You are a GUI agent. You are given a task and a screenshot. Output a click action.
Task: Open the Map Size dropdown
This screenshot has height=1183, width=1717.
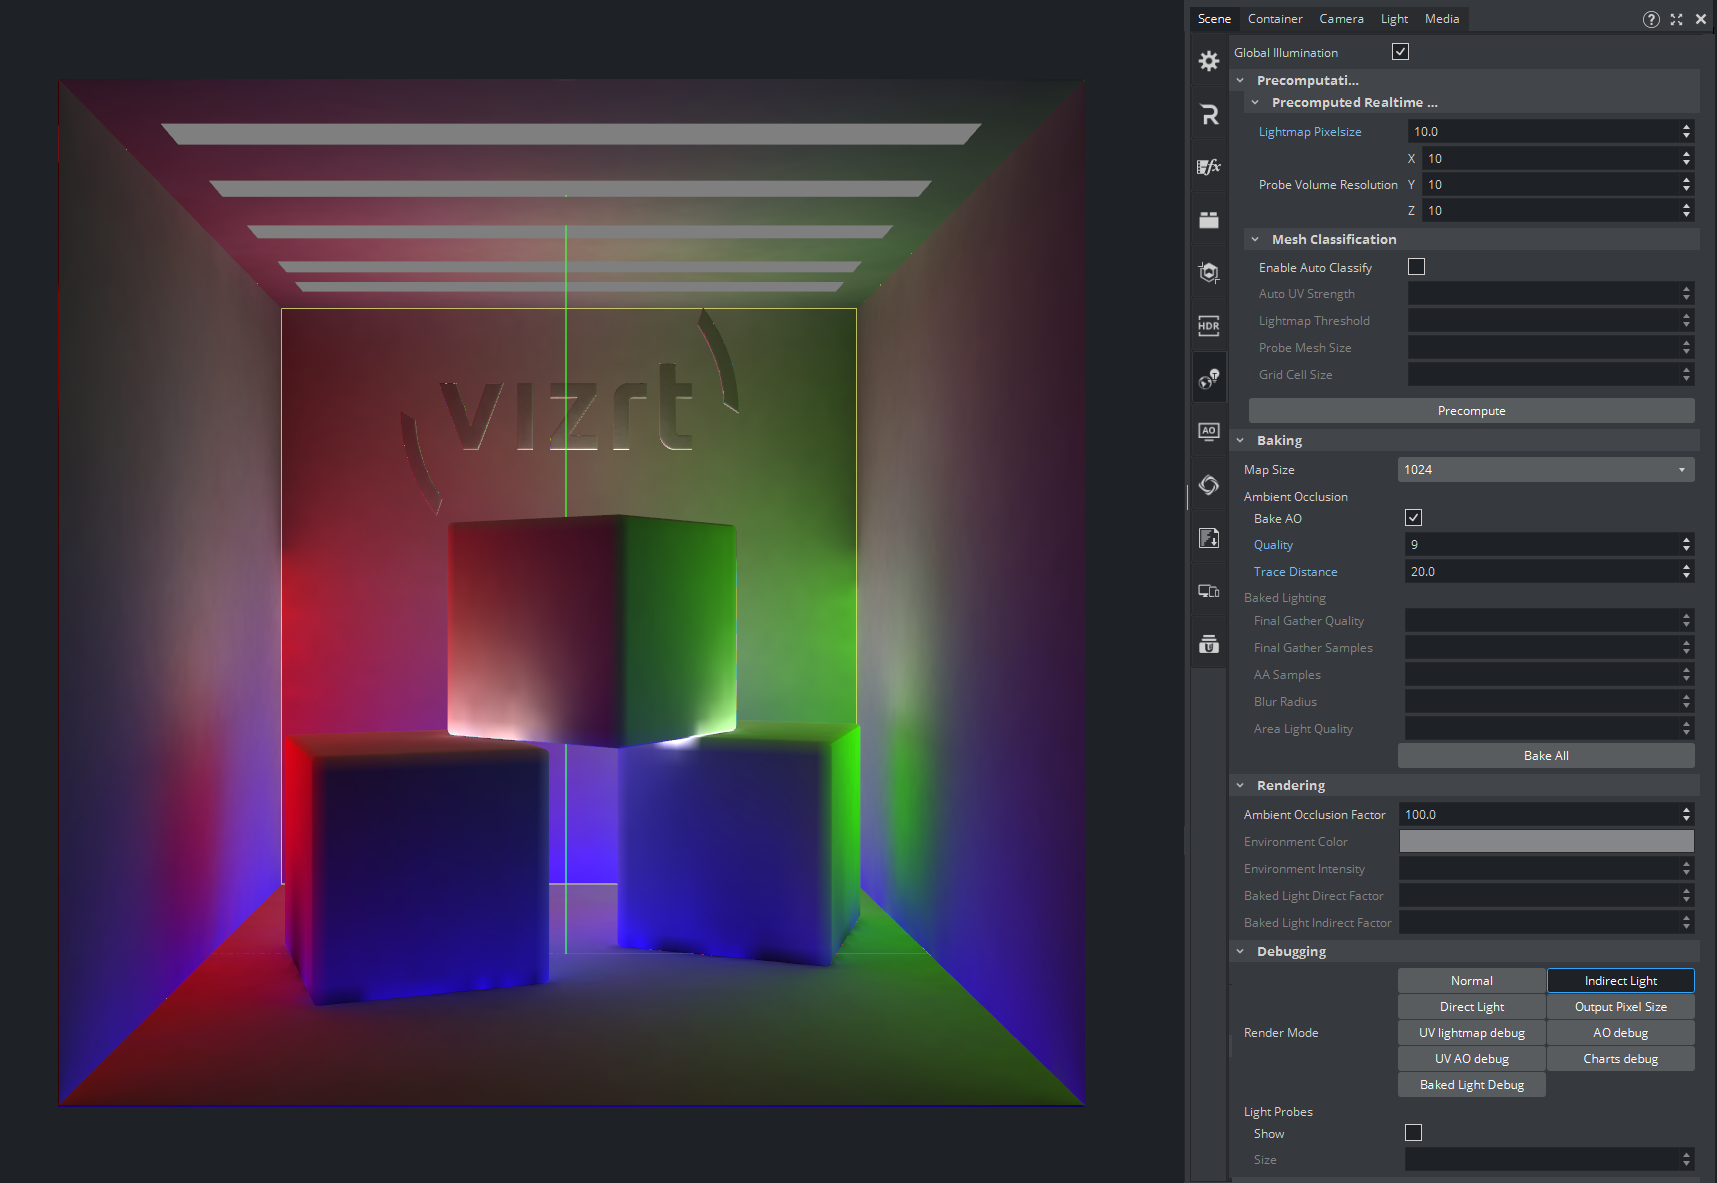1545,470
